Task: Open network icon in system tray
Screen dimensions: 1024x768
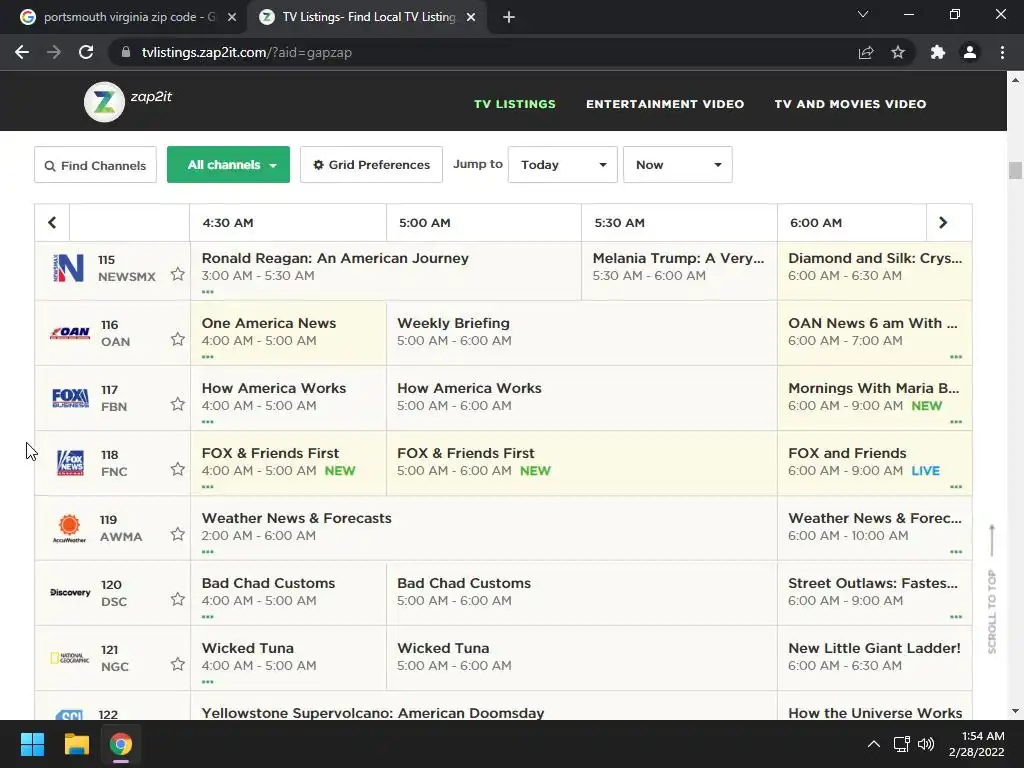Action: click(x=902, y=744)
